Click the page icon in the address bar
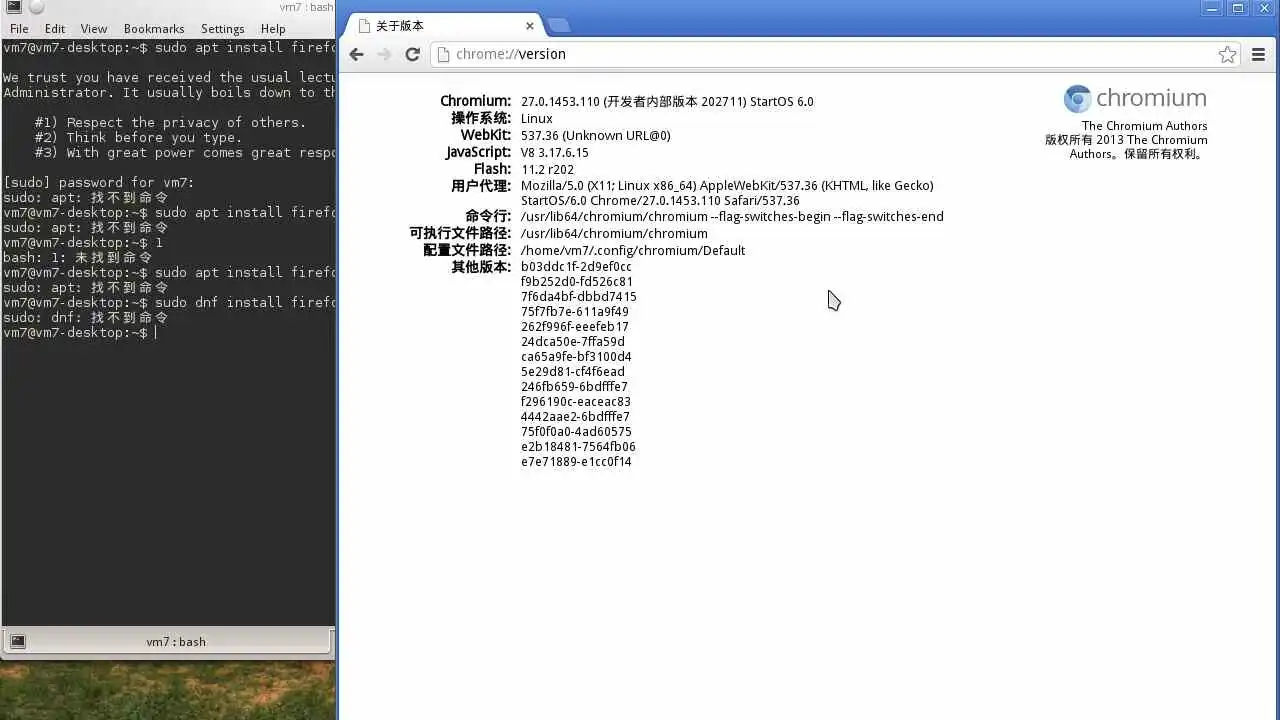The height and width of the screenshot is (720, 1280). click(444, 54)
